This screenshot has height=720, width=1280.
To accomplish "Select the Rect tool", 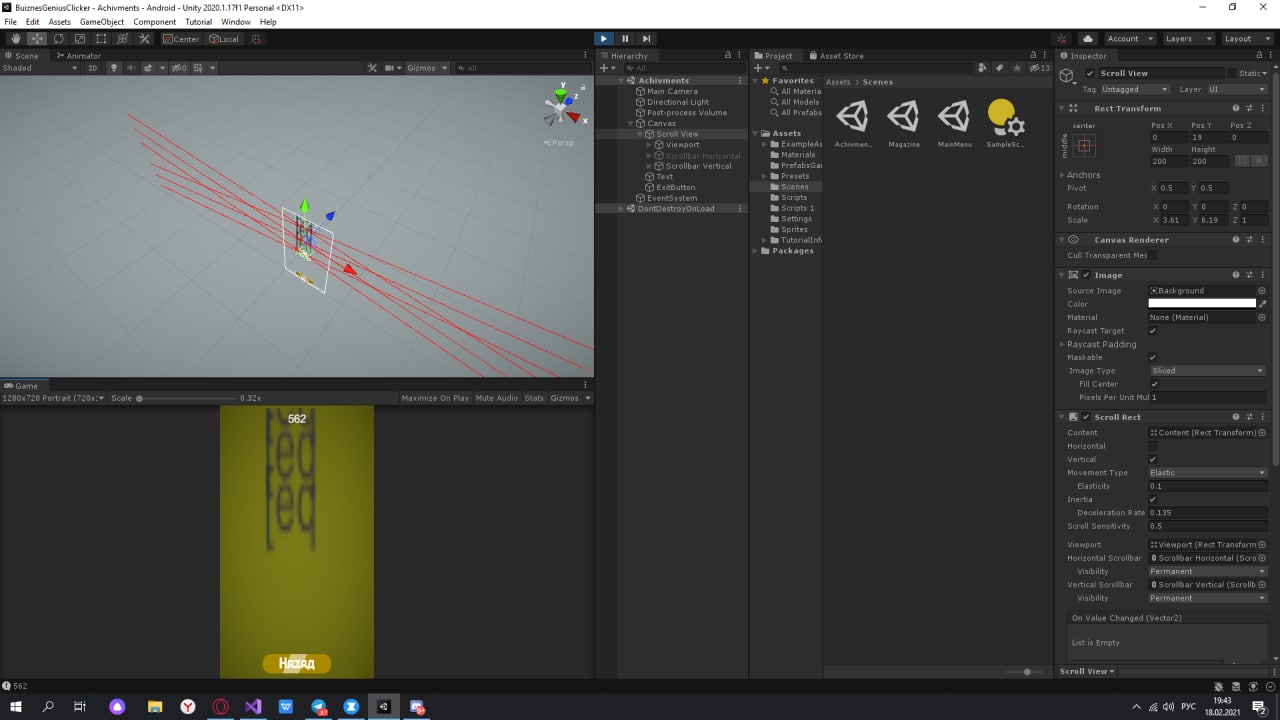I will [101, 39].
